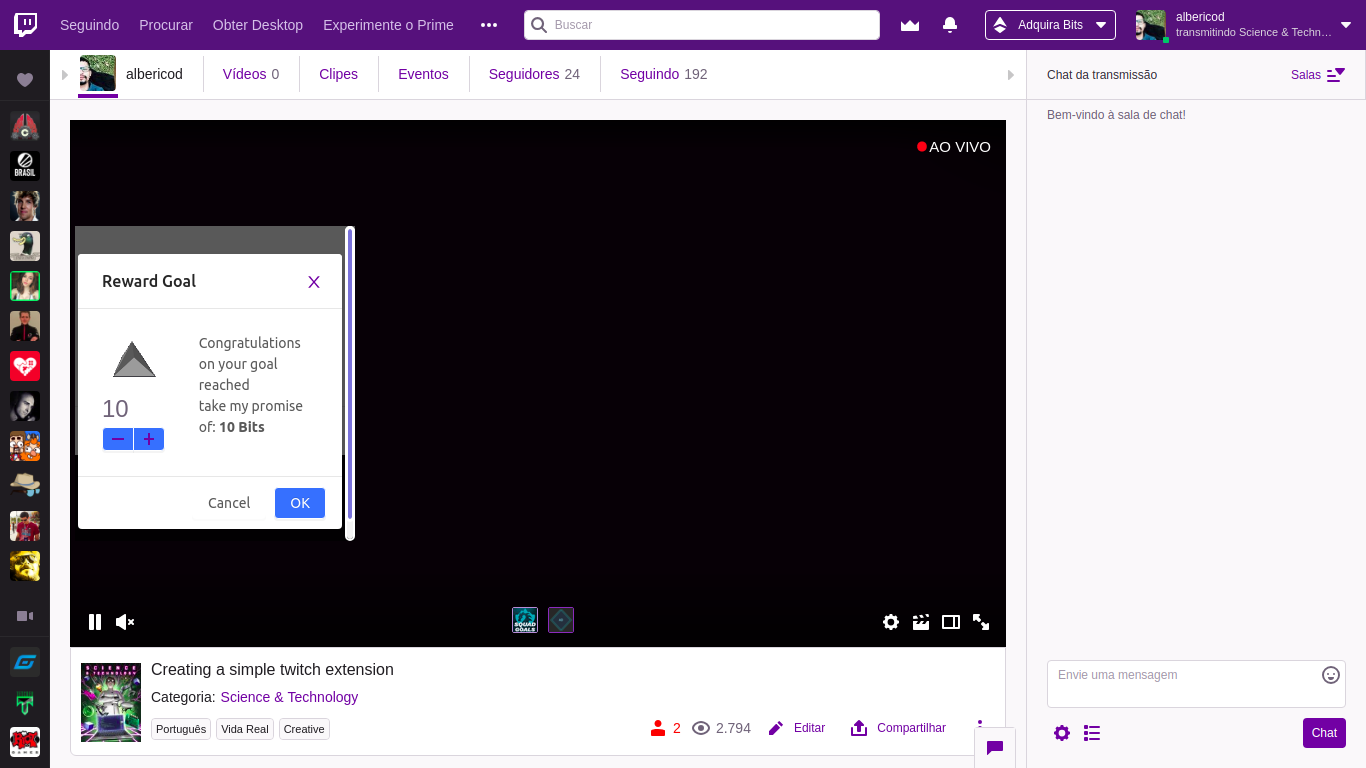Click the Vida Real tag
The height and width of the screenshot is (768, 1366).
245,729
